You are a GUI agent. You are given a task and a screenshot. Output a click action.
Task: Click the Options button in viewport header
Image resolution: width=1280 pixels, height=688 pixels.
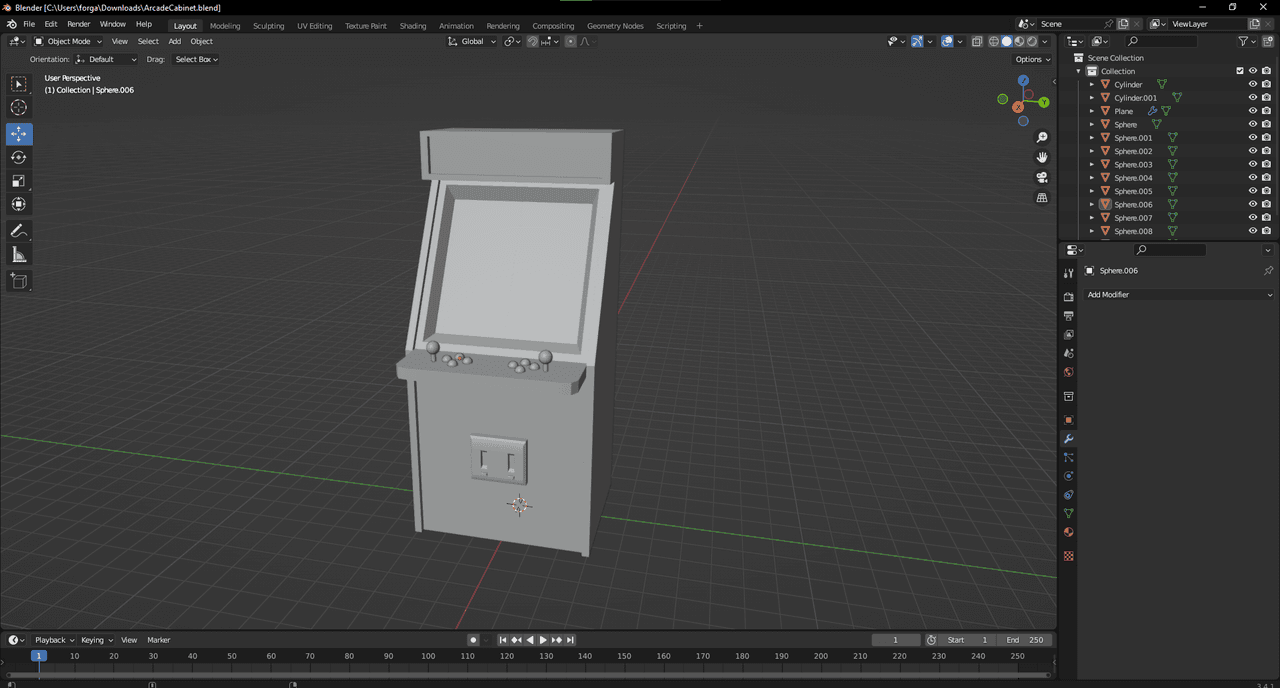click(1033, 59)
